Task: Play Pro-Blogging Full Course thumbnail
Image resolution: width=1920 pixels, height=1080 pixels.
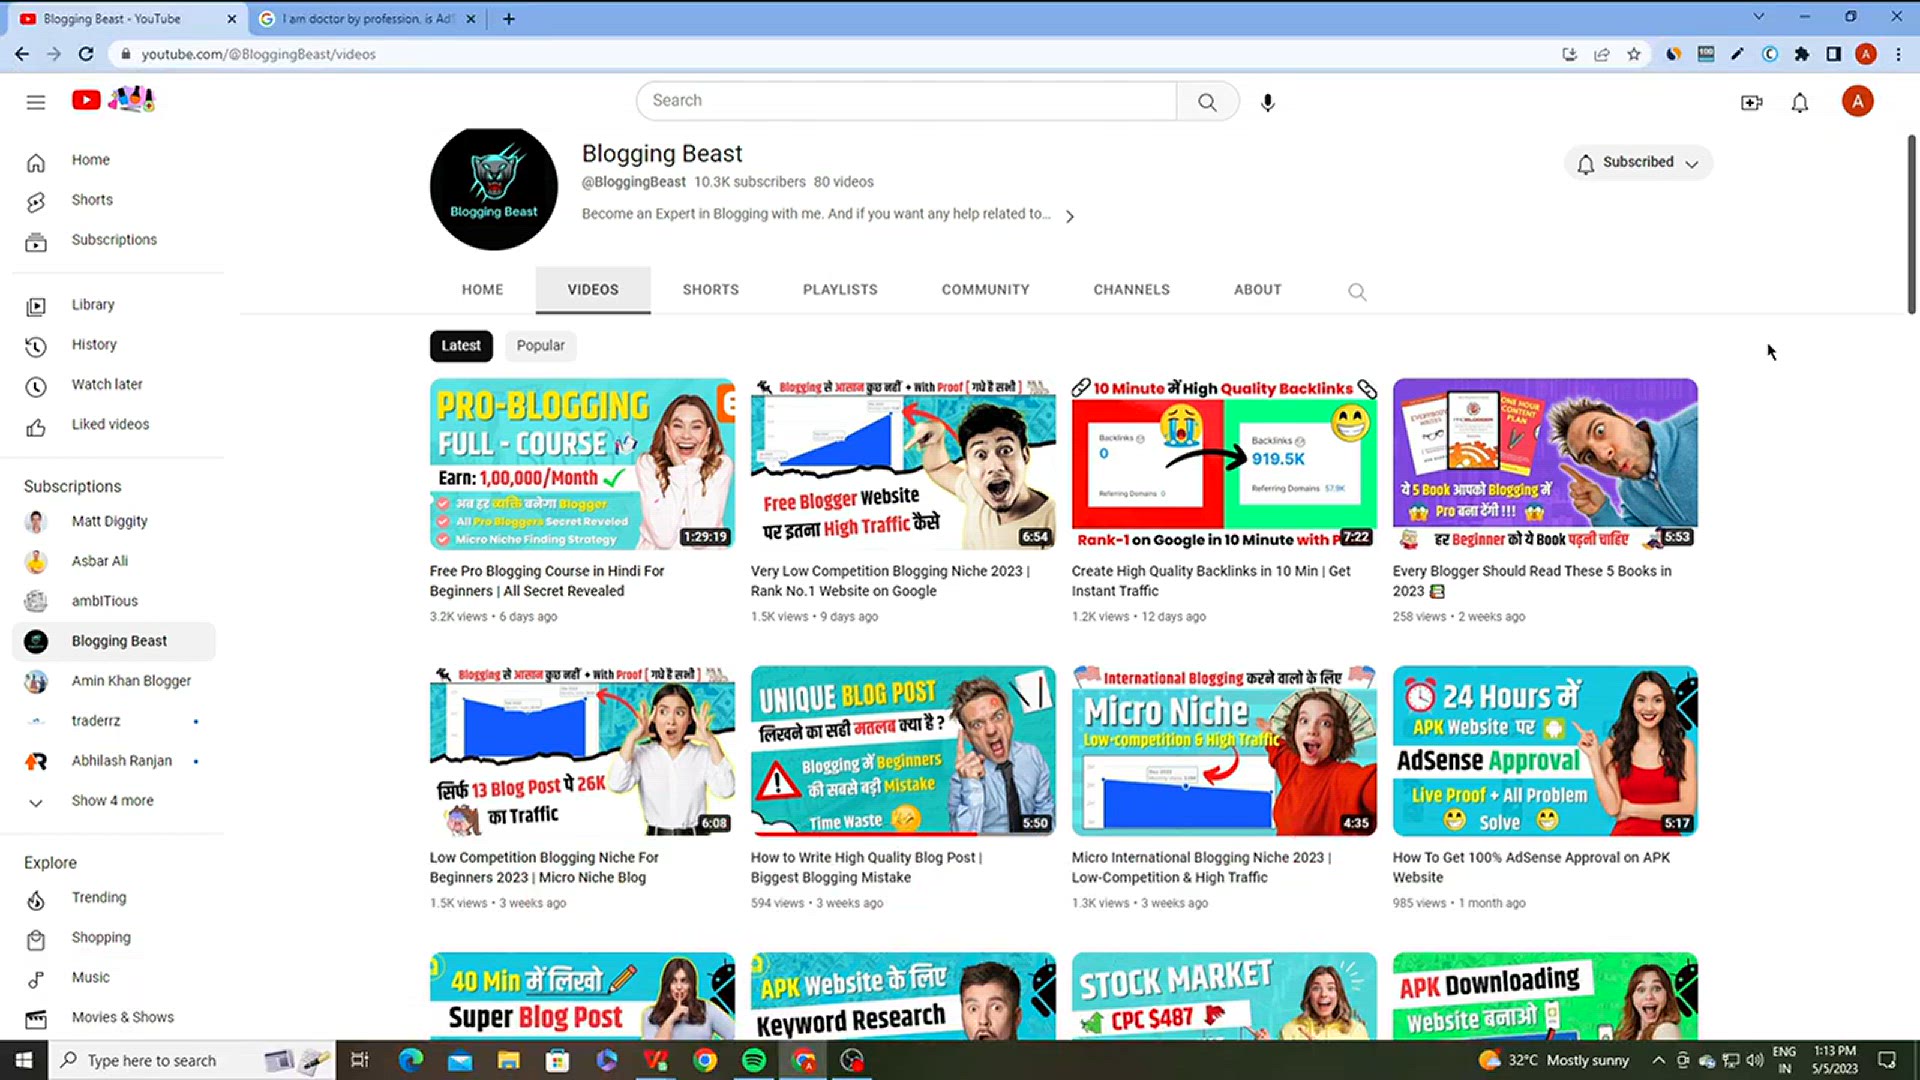Action: point(582,464)
